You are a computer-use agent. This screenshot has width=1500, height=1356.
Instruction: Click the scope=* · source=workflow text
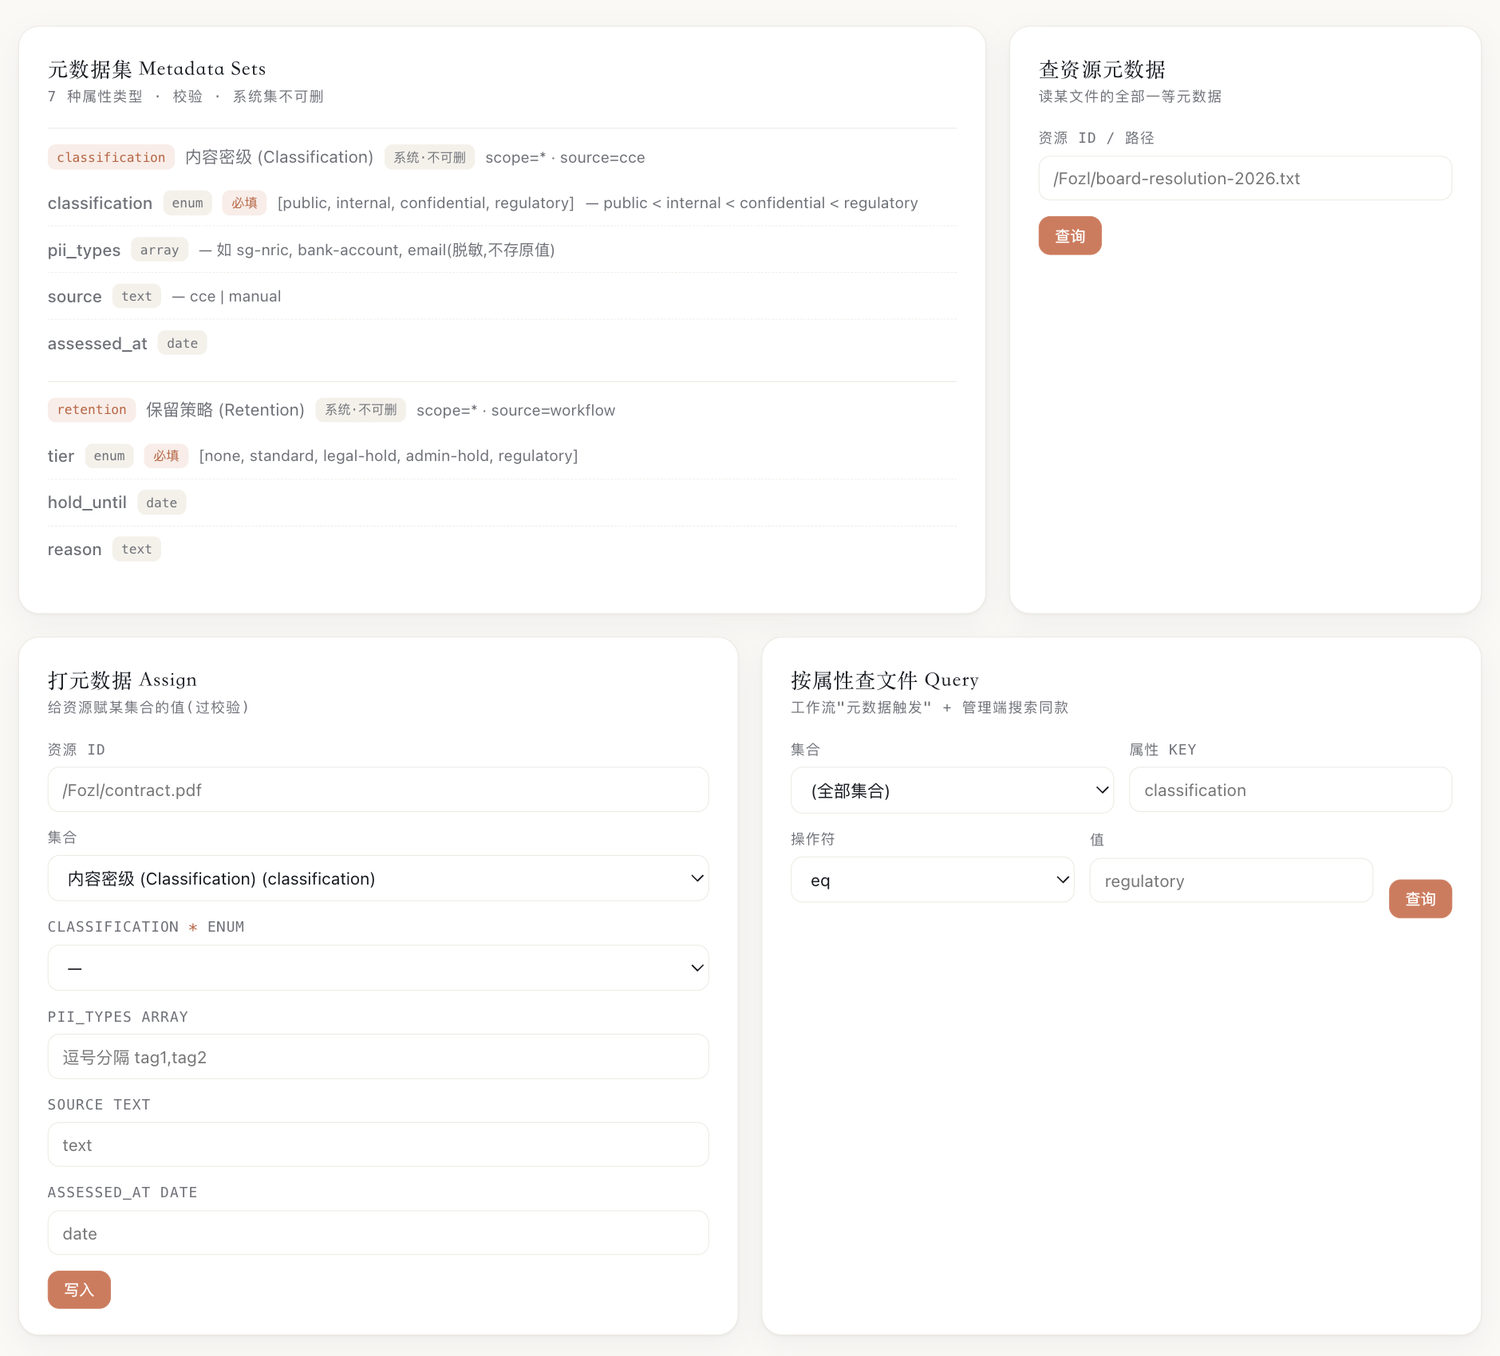click(516, 410)
